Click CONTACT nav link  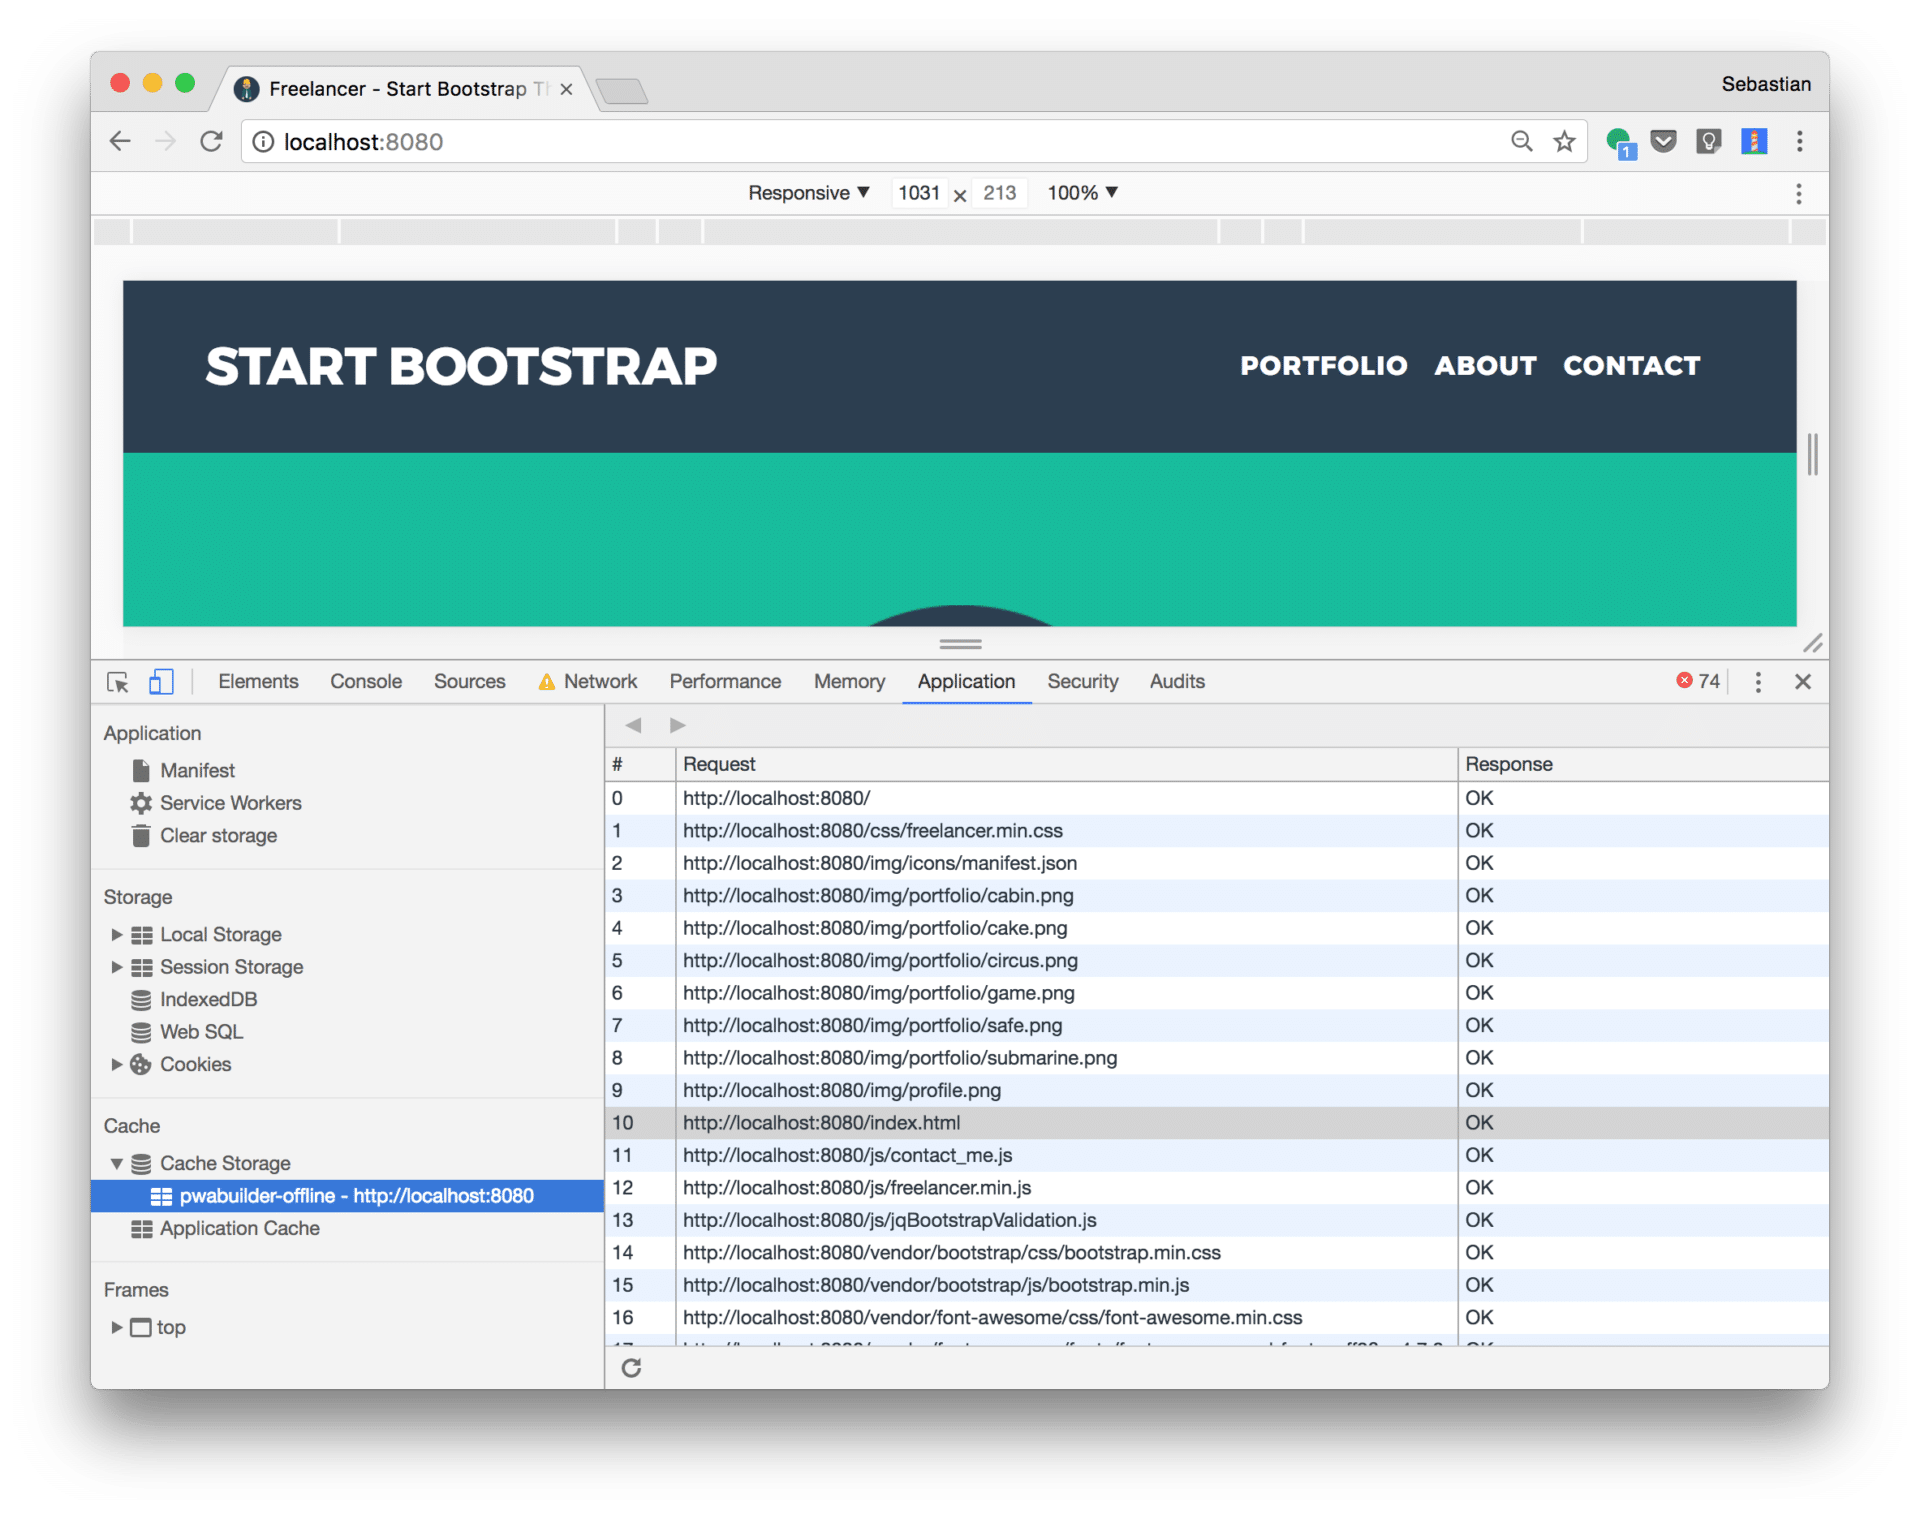tap(1631, 366)
